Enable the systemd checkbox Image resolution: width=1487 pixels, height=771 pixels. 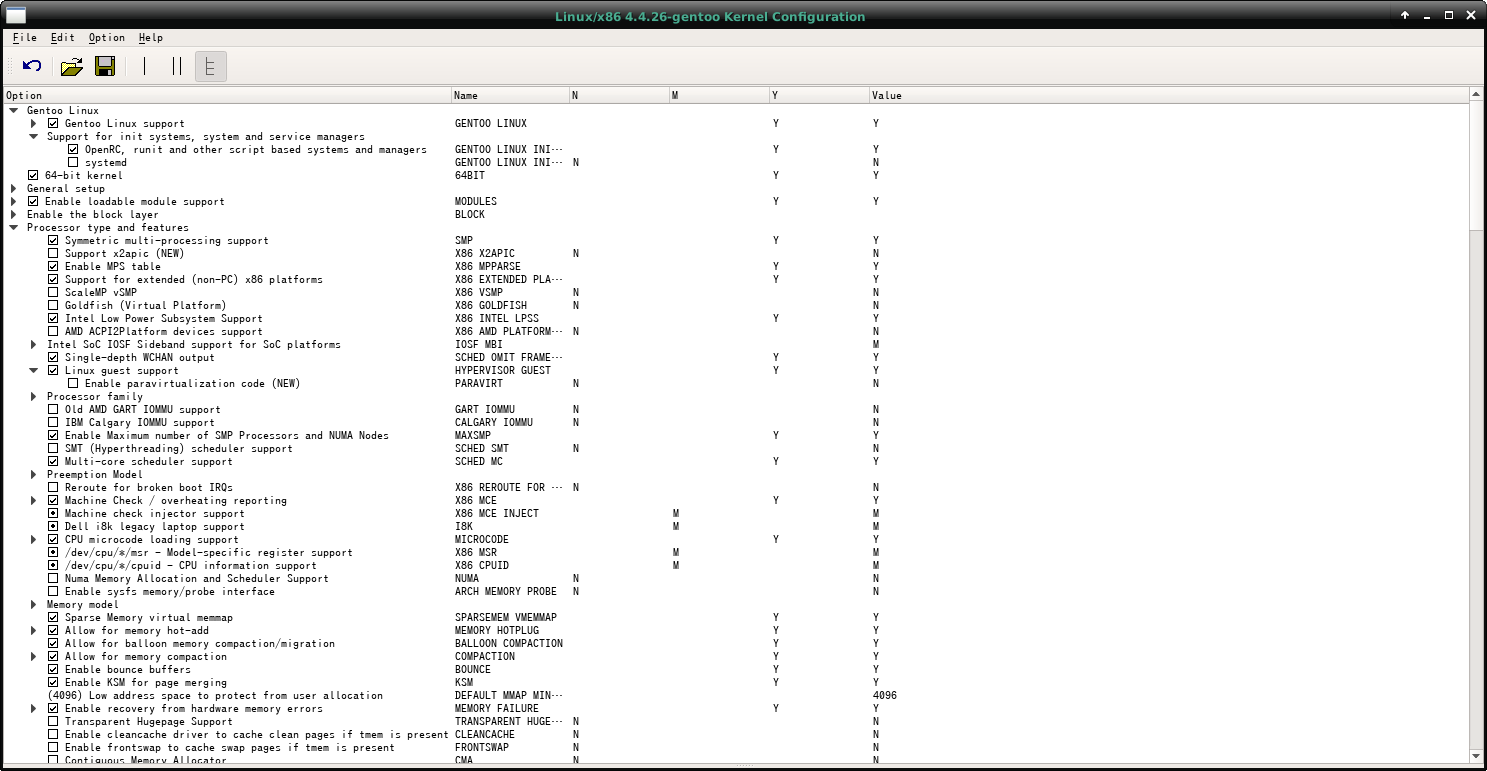coord(73,162)
